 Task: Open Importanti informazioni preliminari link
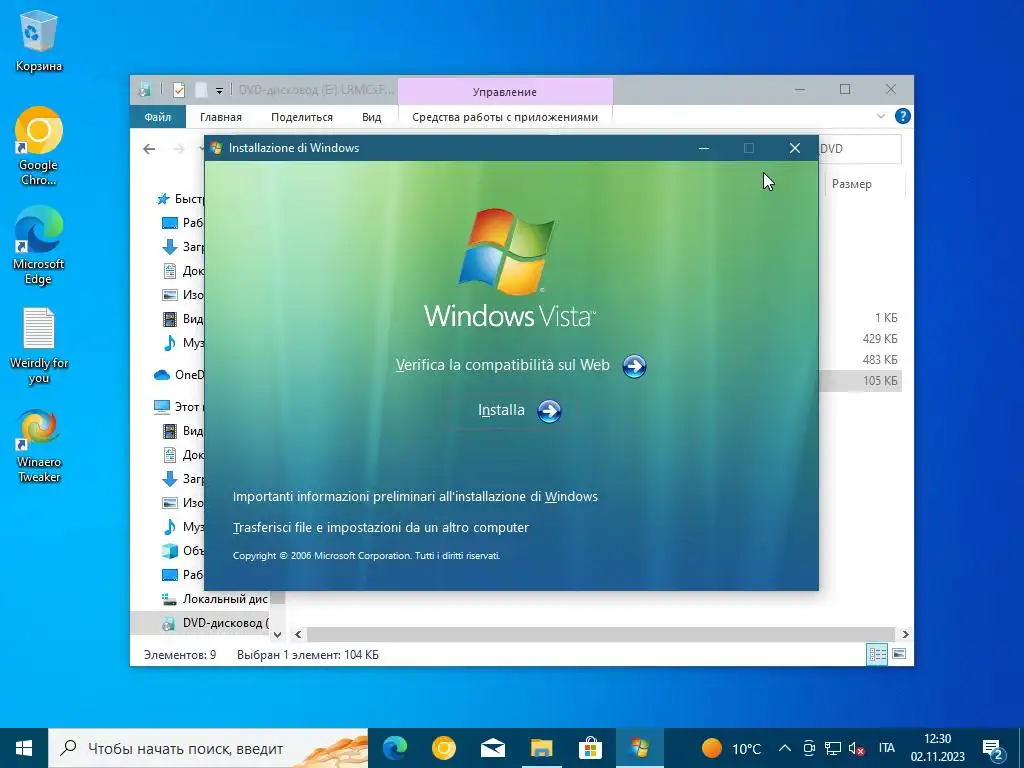pyautogui.click(x=415, y=496)
